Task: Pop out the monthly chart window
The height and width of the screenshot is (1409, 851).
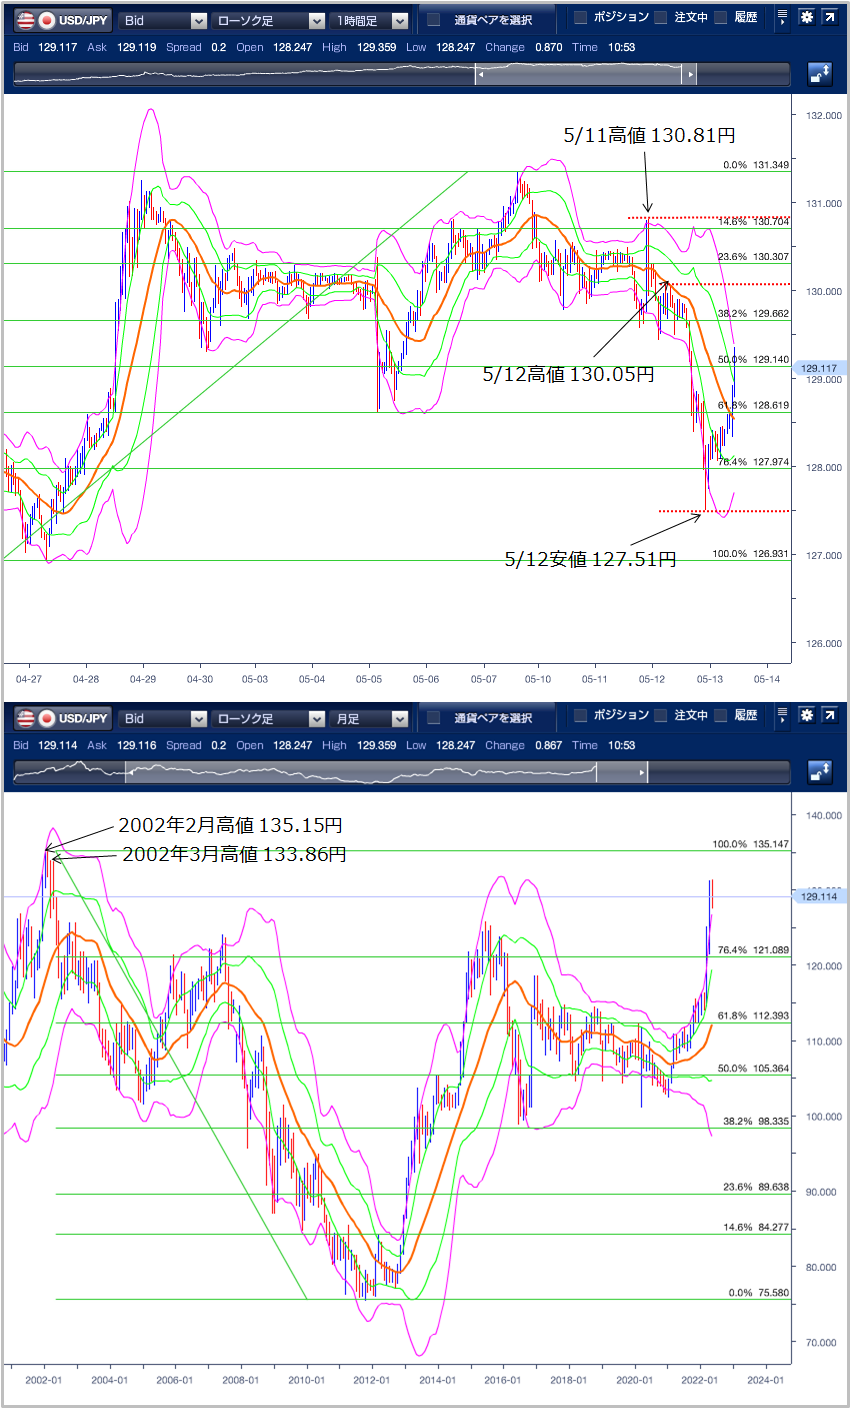Action: pos(829,716)
